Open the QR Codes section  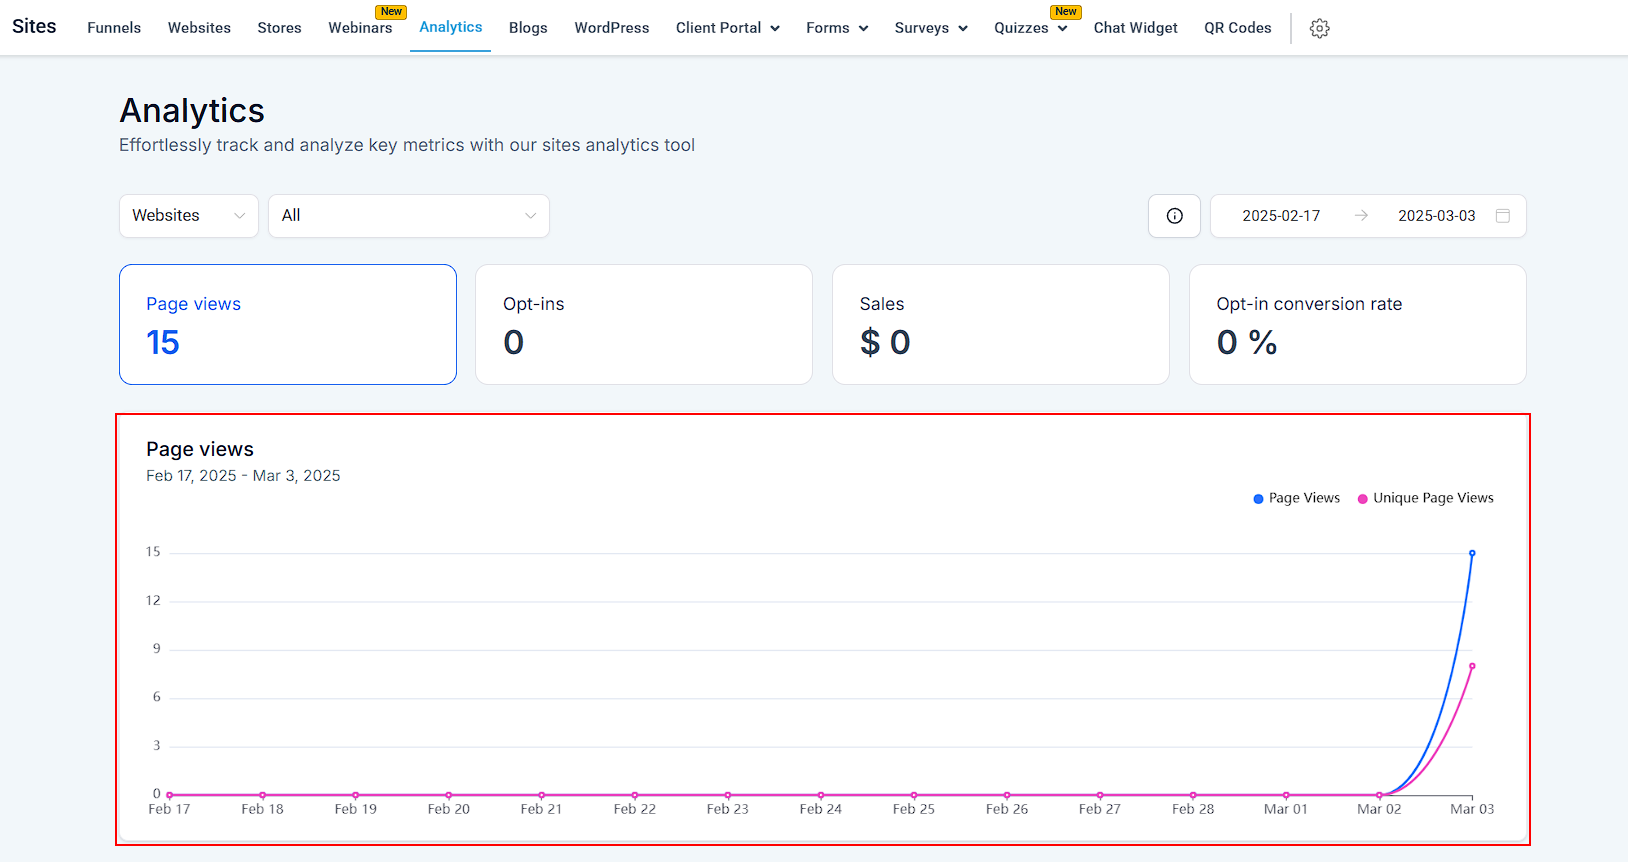click(1237, 28)
